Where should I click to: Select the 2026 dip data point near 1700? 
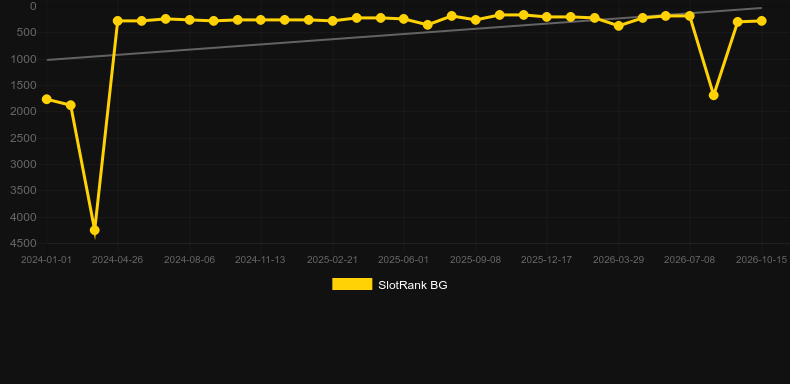pyautogui.click(x=713, y=95)
